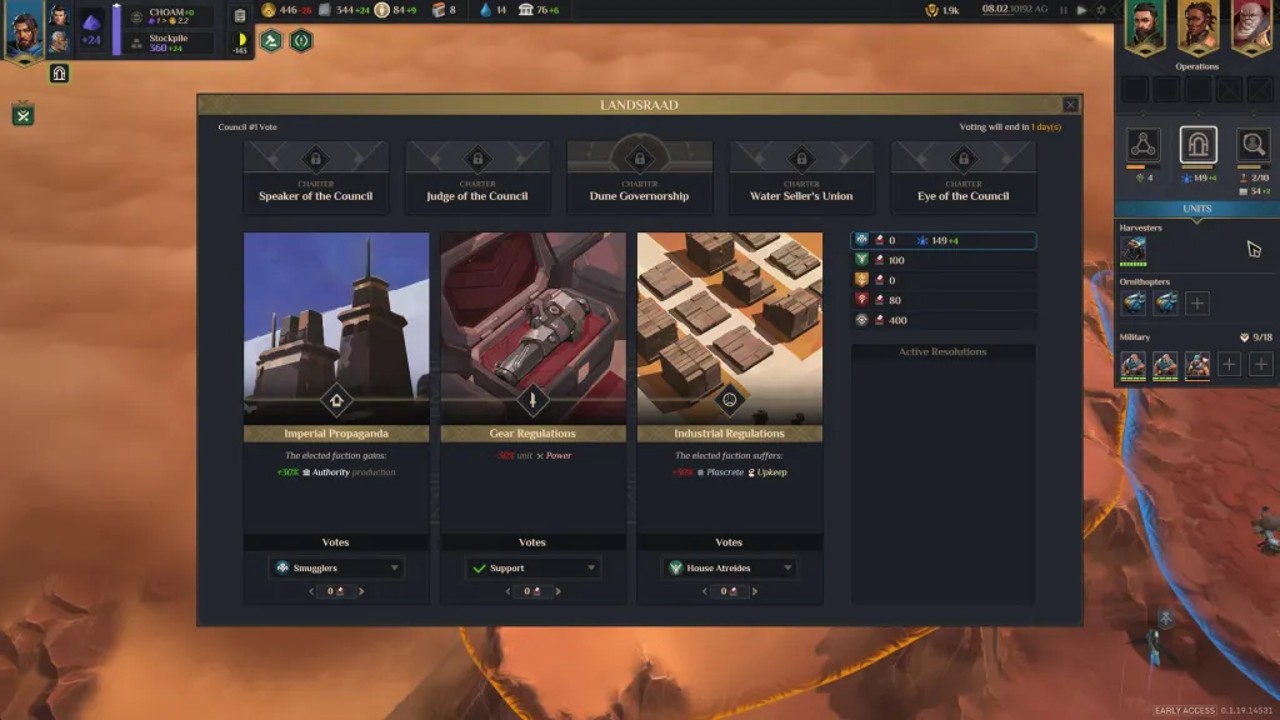Select the first ornithopter icon
1280x720 pixels.
1133,303
